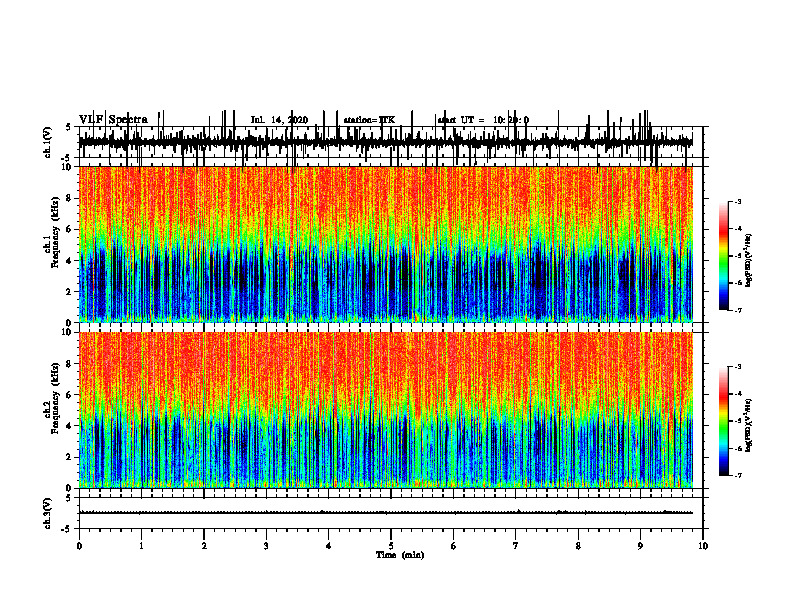Click the '10' kHz tick on ch.2 spectrogram
The height and width of the screenshot is (612, 792).
coord(68,333)
